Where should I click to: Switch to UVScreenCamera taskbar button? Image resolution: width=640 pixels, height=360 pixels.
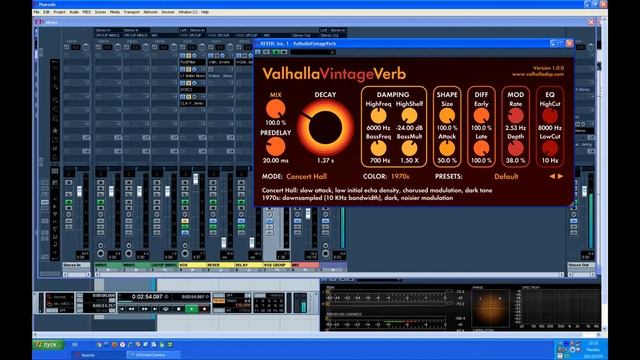152,355
